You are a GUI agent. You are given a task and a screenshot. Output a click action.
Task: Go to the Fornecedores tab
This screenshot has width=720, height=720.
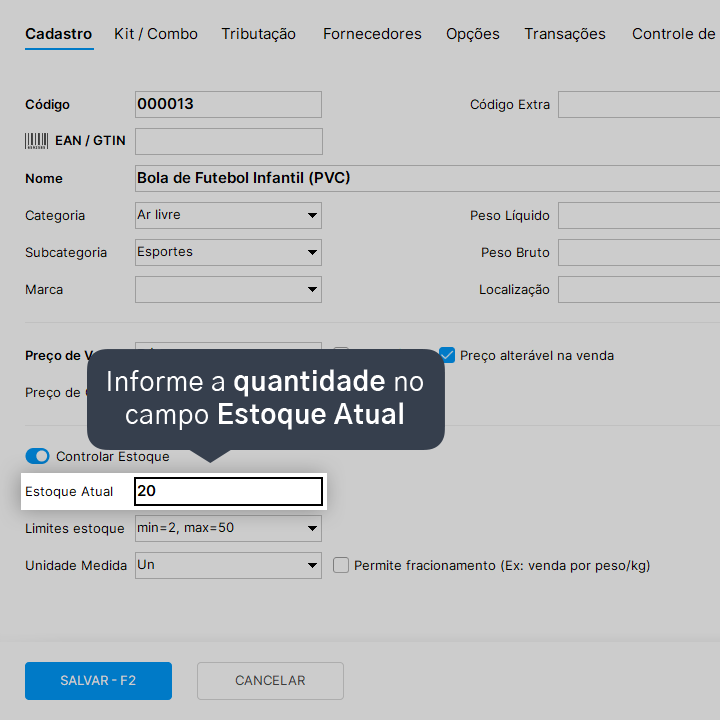(372, 34)
